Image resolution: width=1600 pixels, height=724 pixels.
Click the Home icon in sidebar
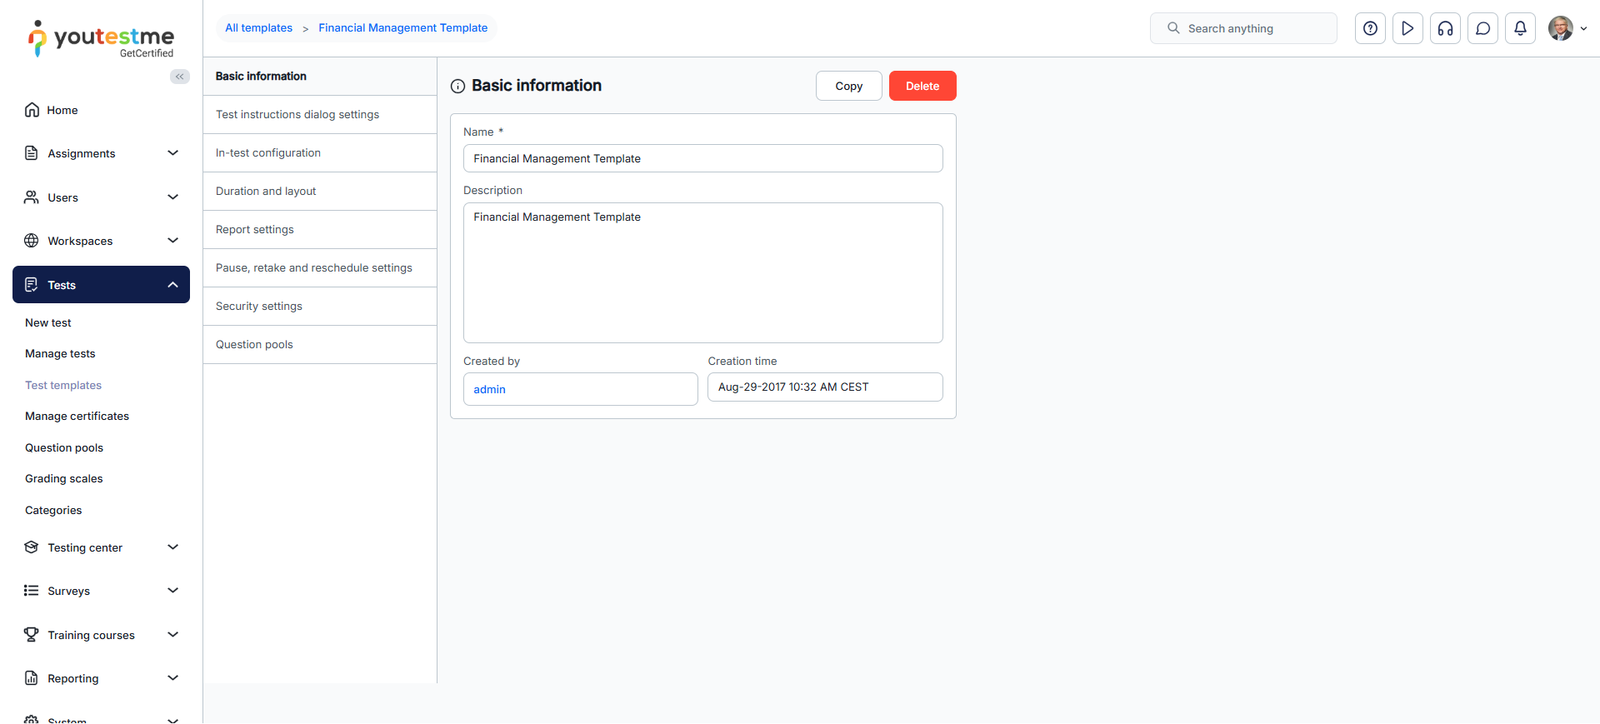pos(32,110)
